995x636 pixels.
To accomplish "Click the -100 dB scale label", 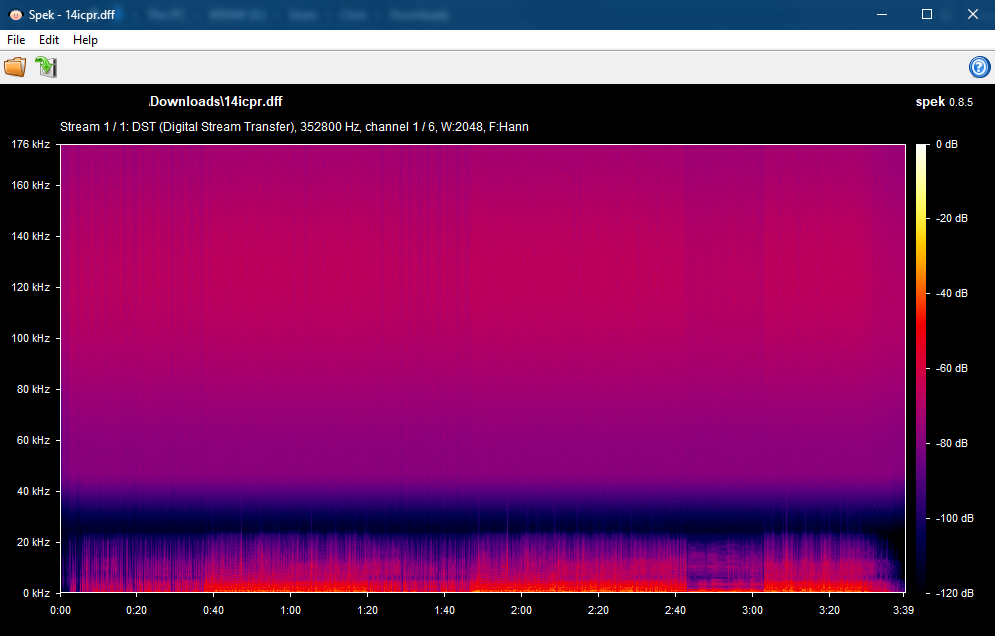I will [x=954, y=518].
